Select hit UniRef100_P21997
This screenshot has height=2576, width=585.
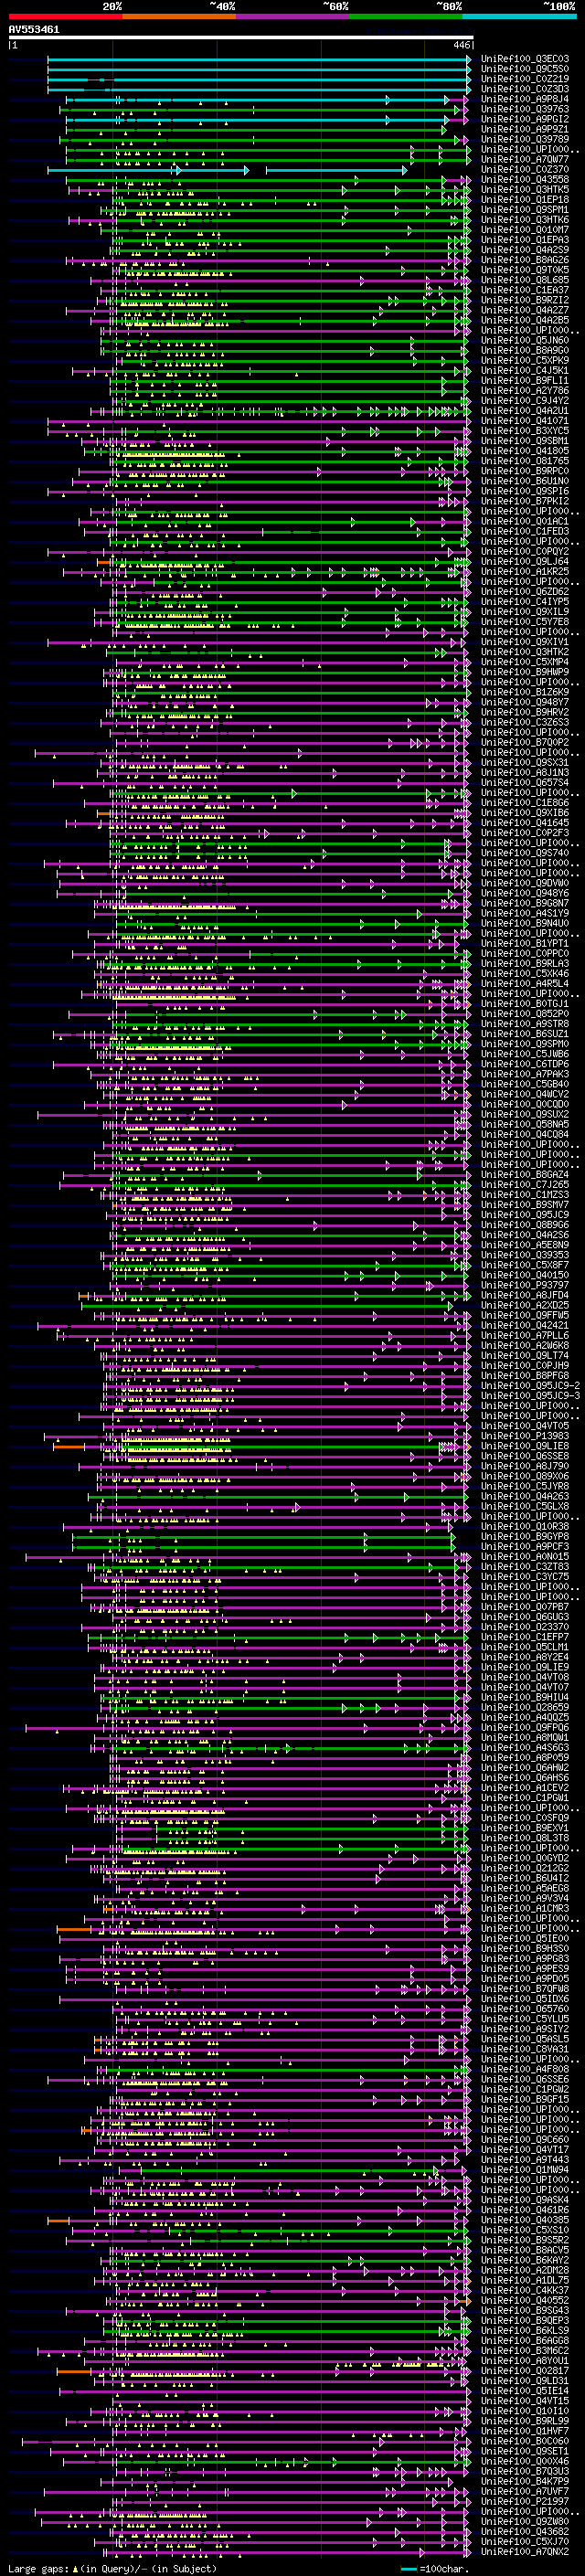click(525, 2501)
